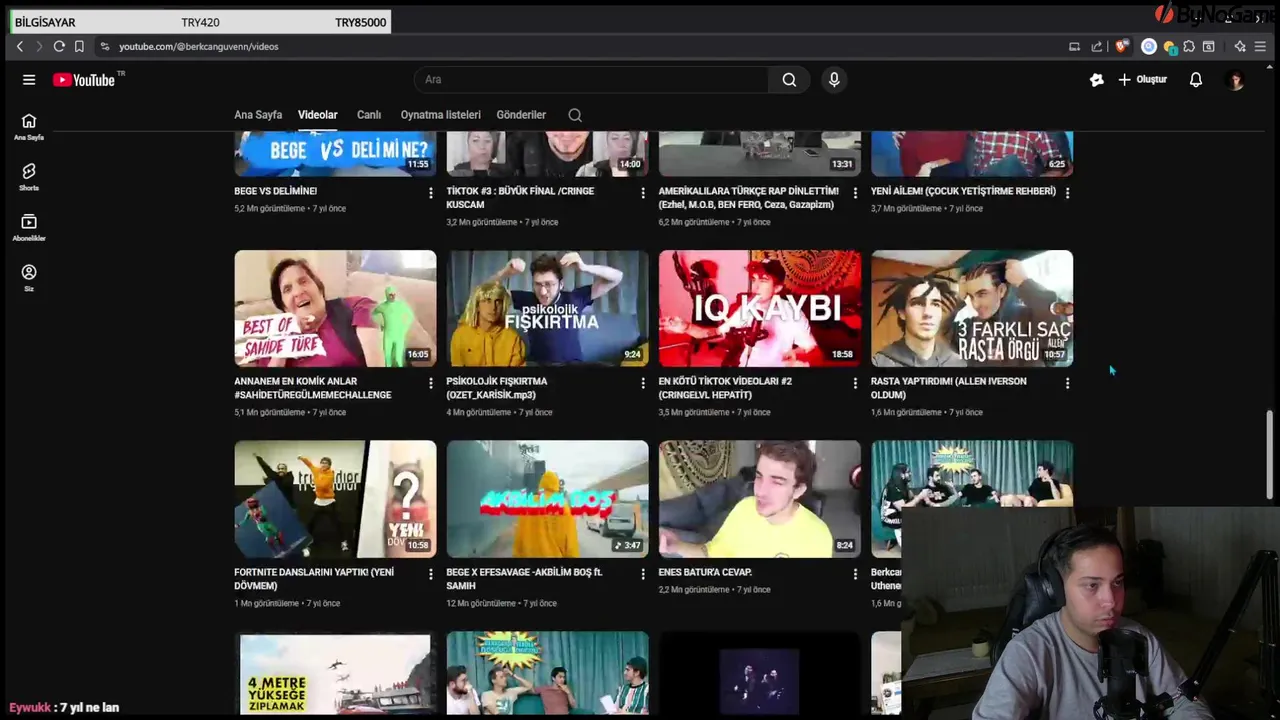Click the youtube.com address bar URL
Viewport: 1280px width, 720px height.
[x=198, y=46]
